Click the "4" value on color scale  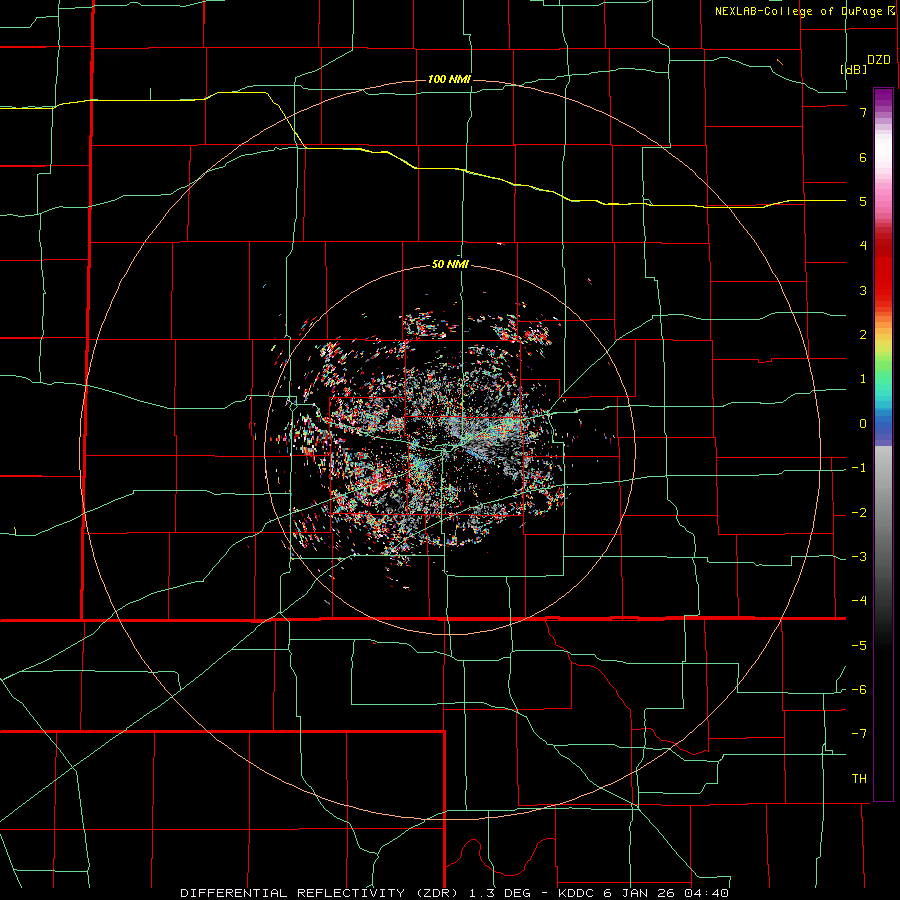(863, 246)
